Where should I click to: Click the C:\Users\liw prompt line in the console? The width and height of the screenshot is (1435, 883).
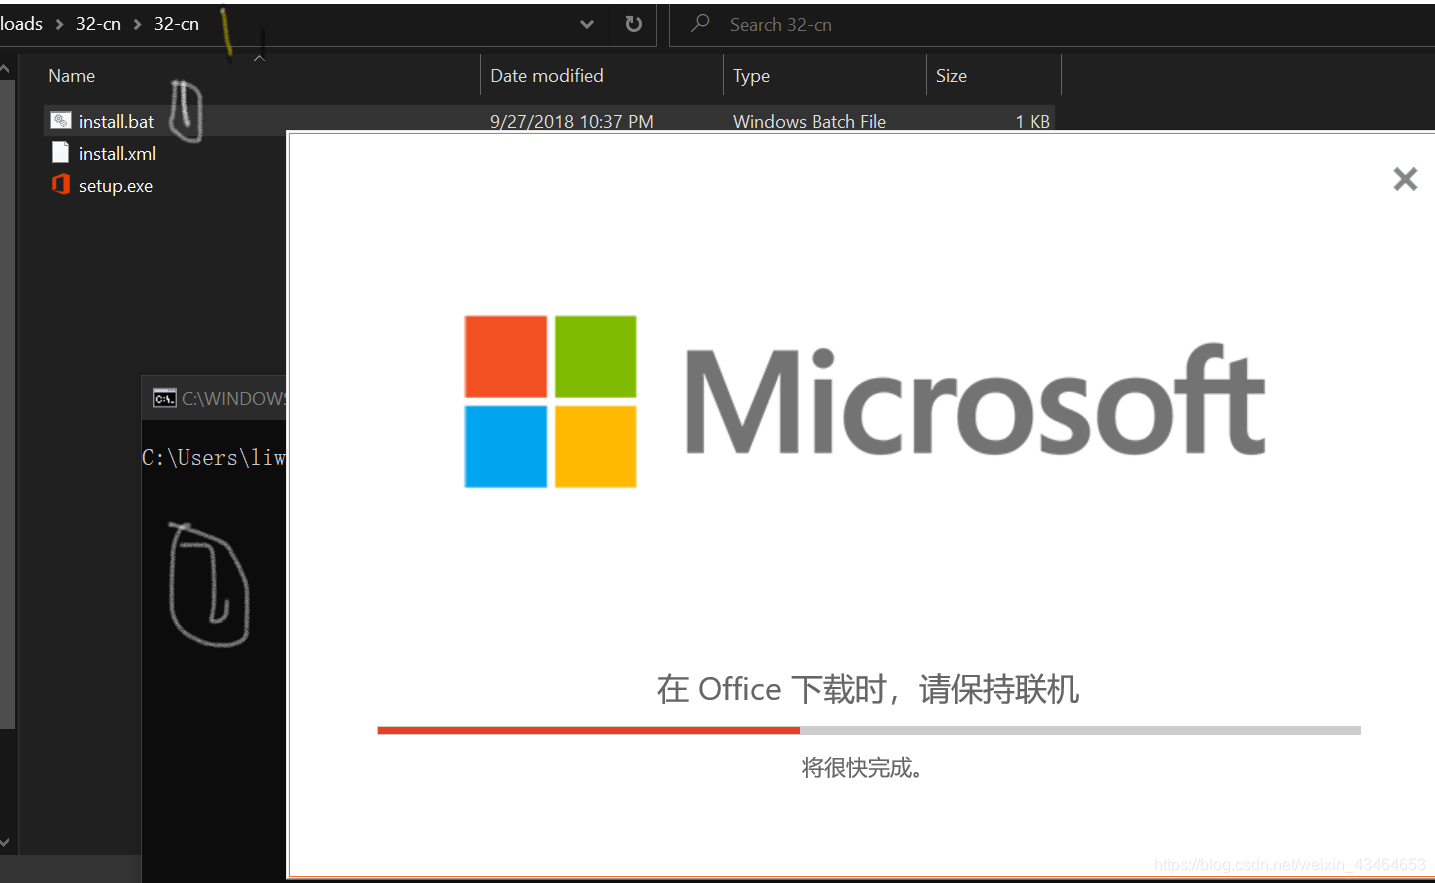point(214,458)
